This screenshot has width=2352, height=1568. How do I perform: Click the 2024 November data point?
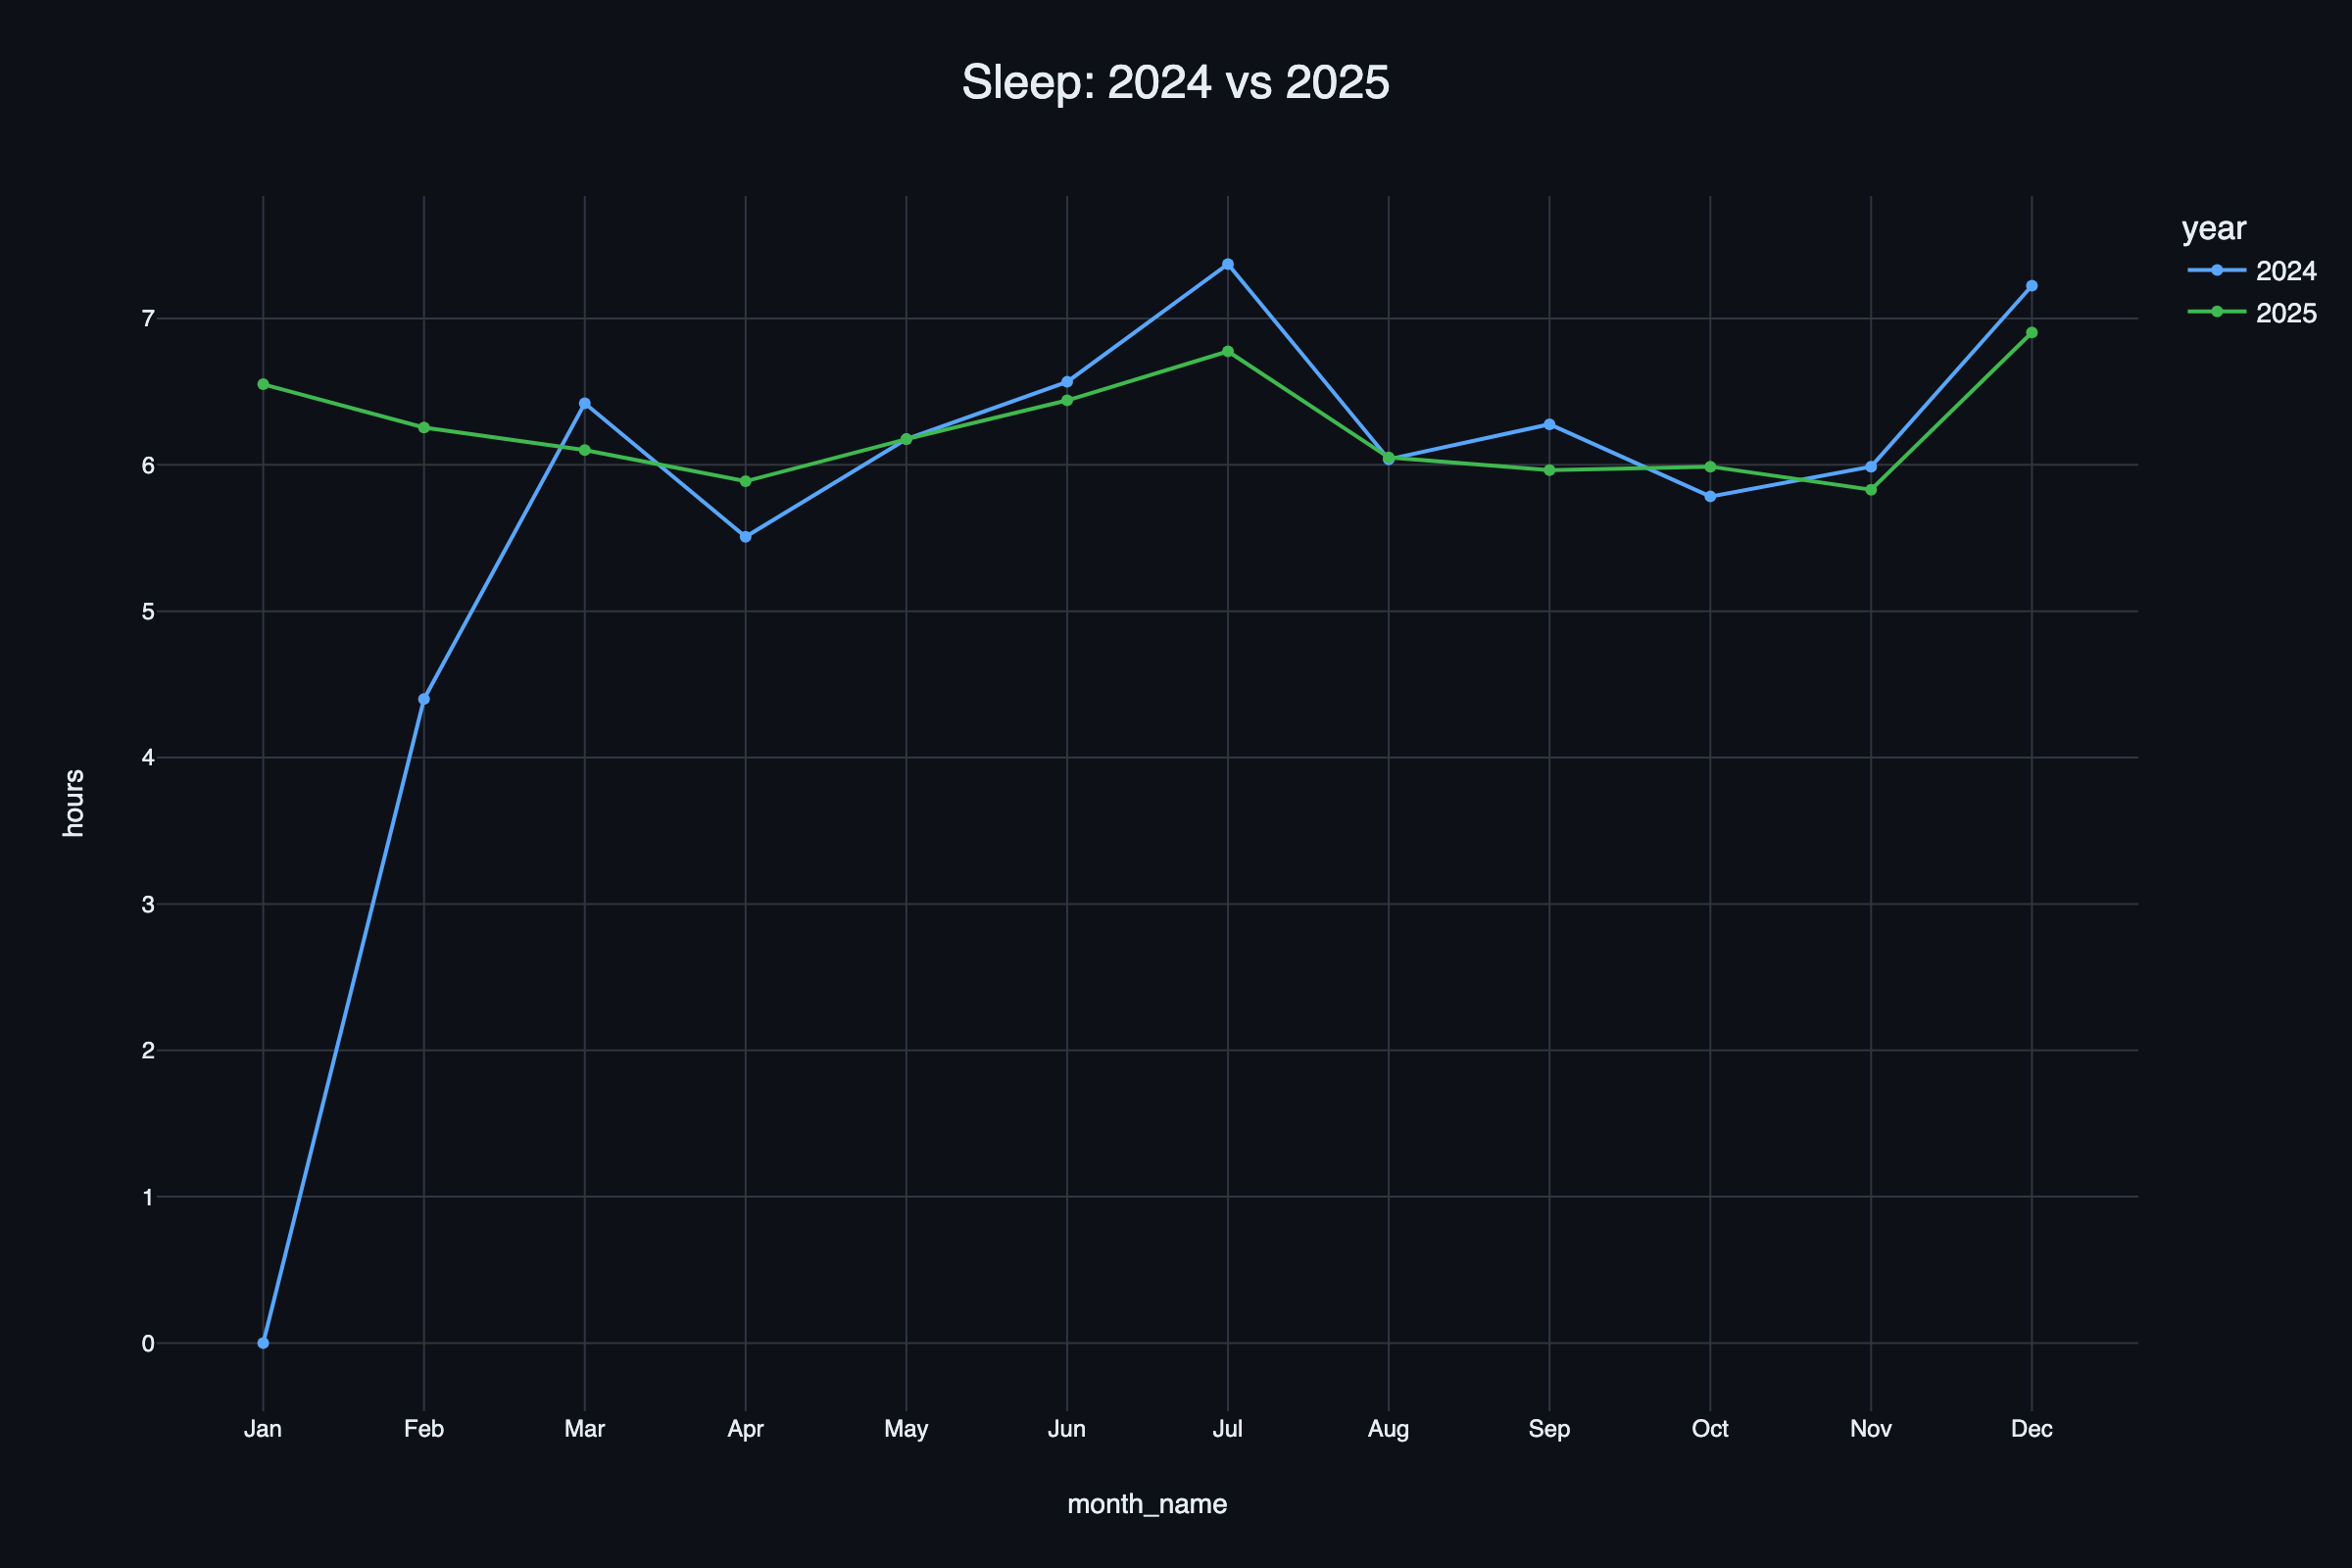tap(1871, 467)
